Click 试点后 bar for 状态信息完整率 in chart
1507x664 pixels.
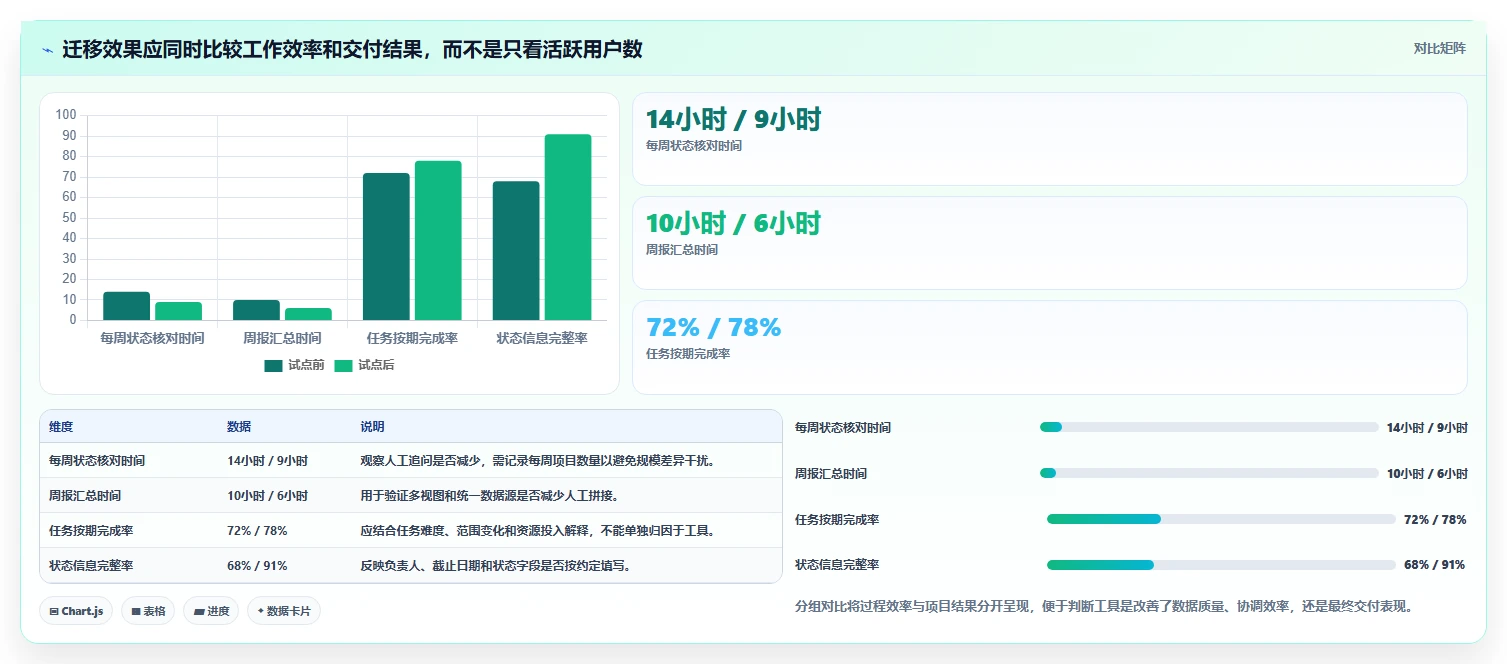568,227
